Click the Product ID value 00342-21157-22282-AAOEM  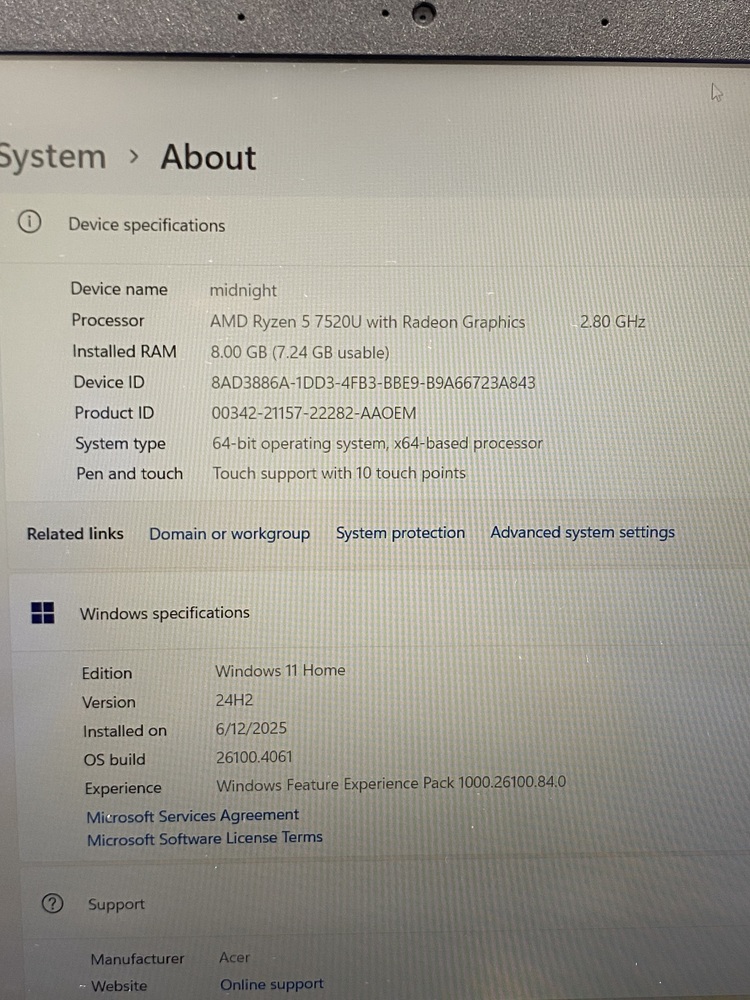[x=314, y=413]
